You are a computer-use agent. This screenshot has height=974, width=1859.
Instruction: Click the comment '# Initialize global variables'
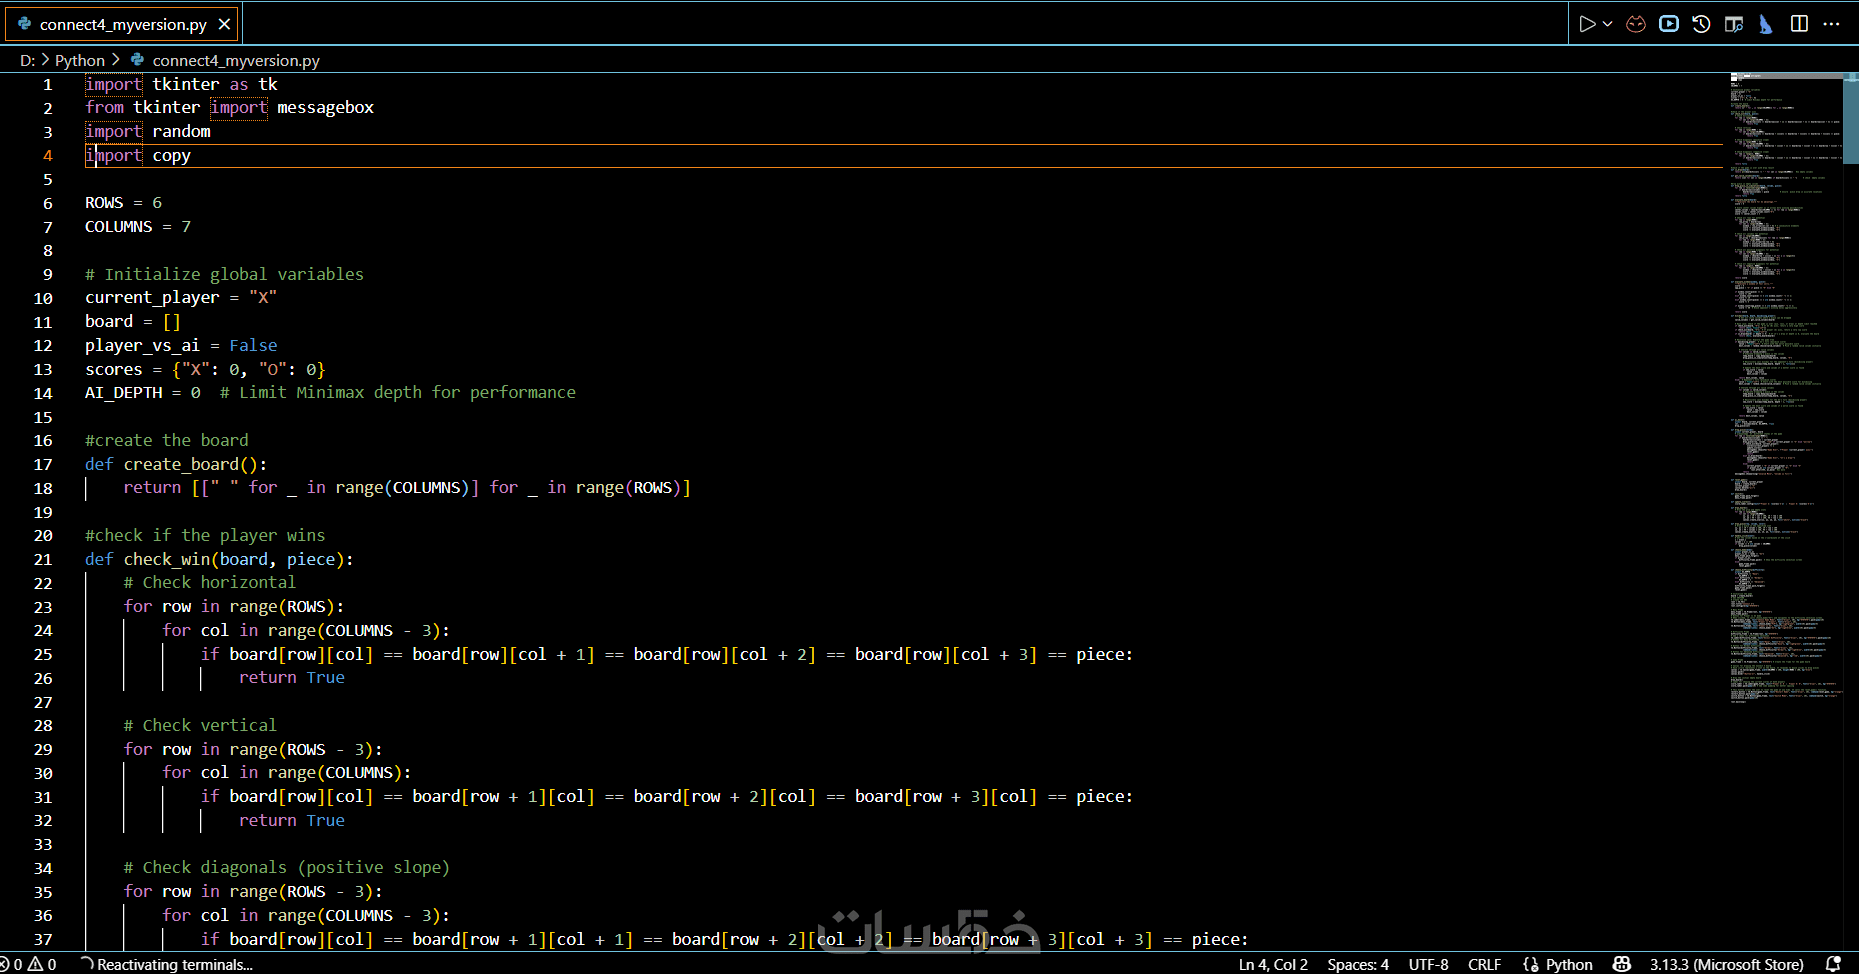(224, 274)
